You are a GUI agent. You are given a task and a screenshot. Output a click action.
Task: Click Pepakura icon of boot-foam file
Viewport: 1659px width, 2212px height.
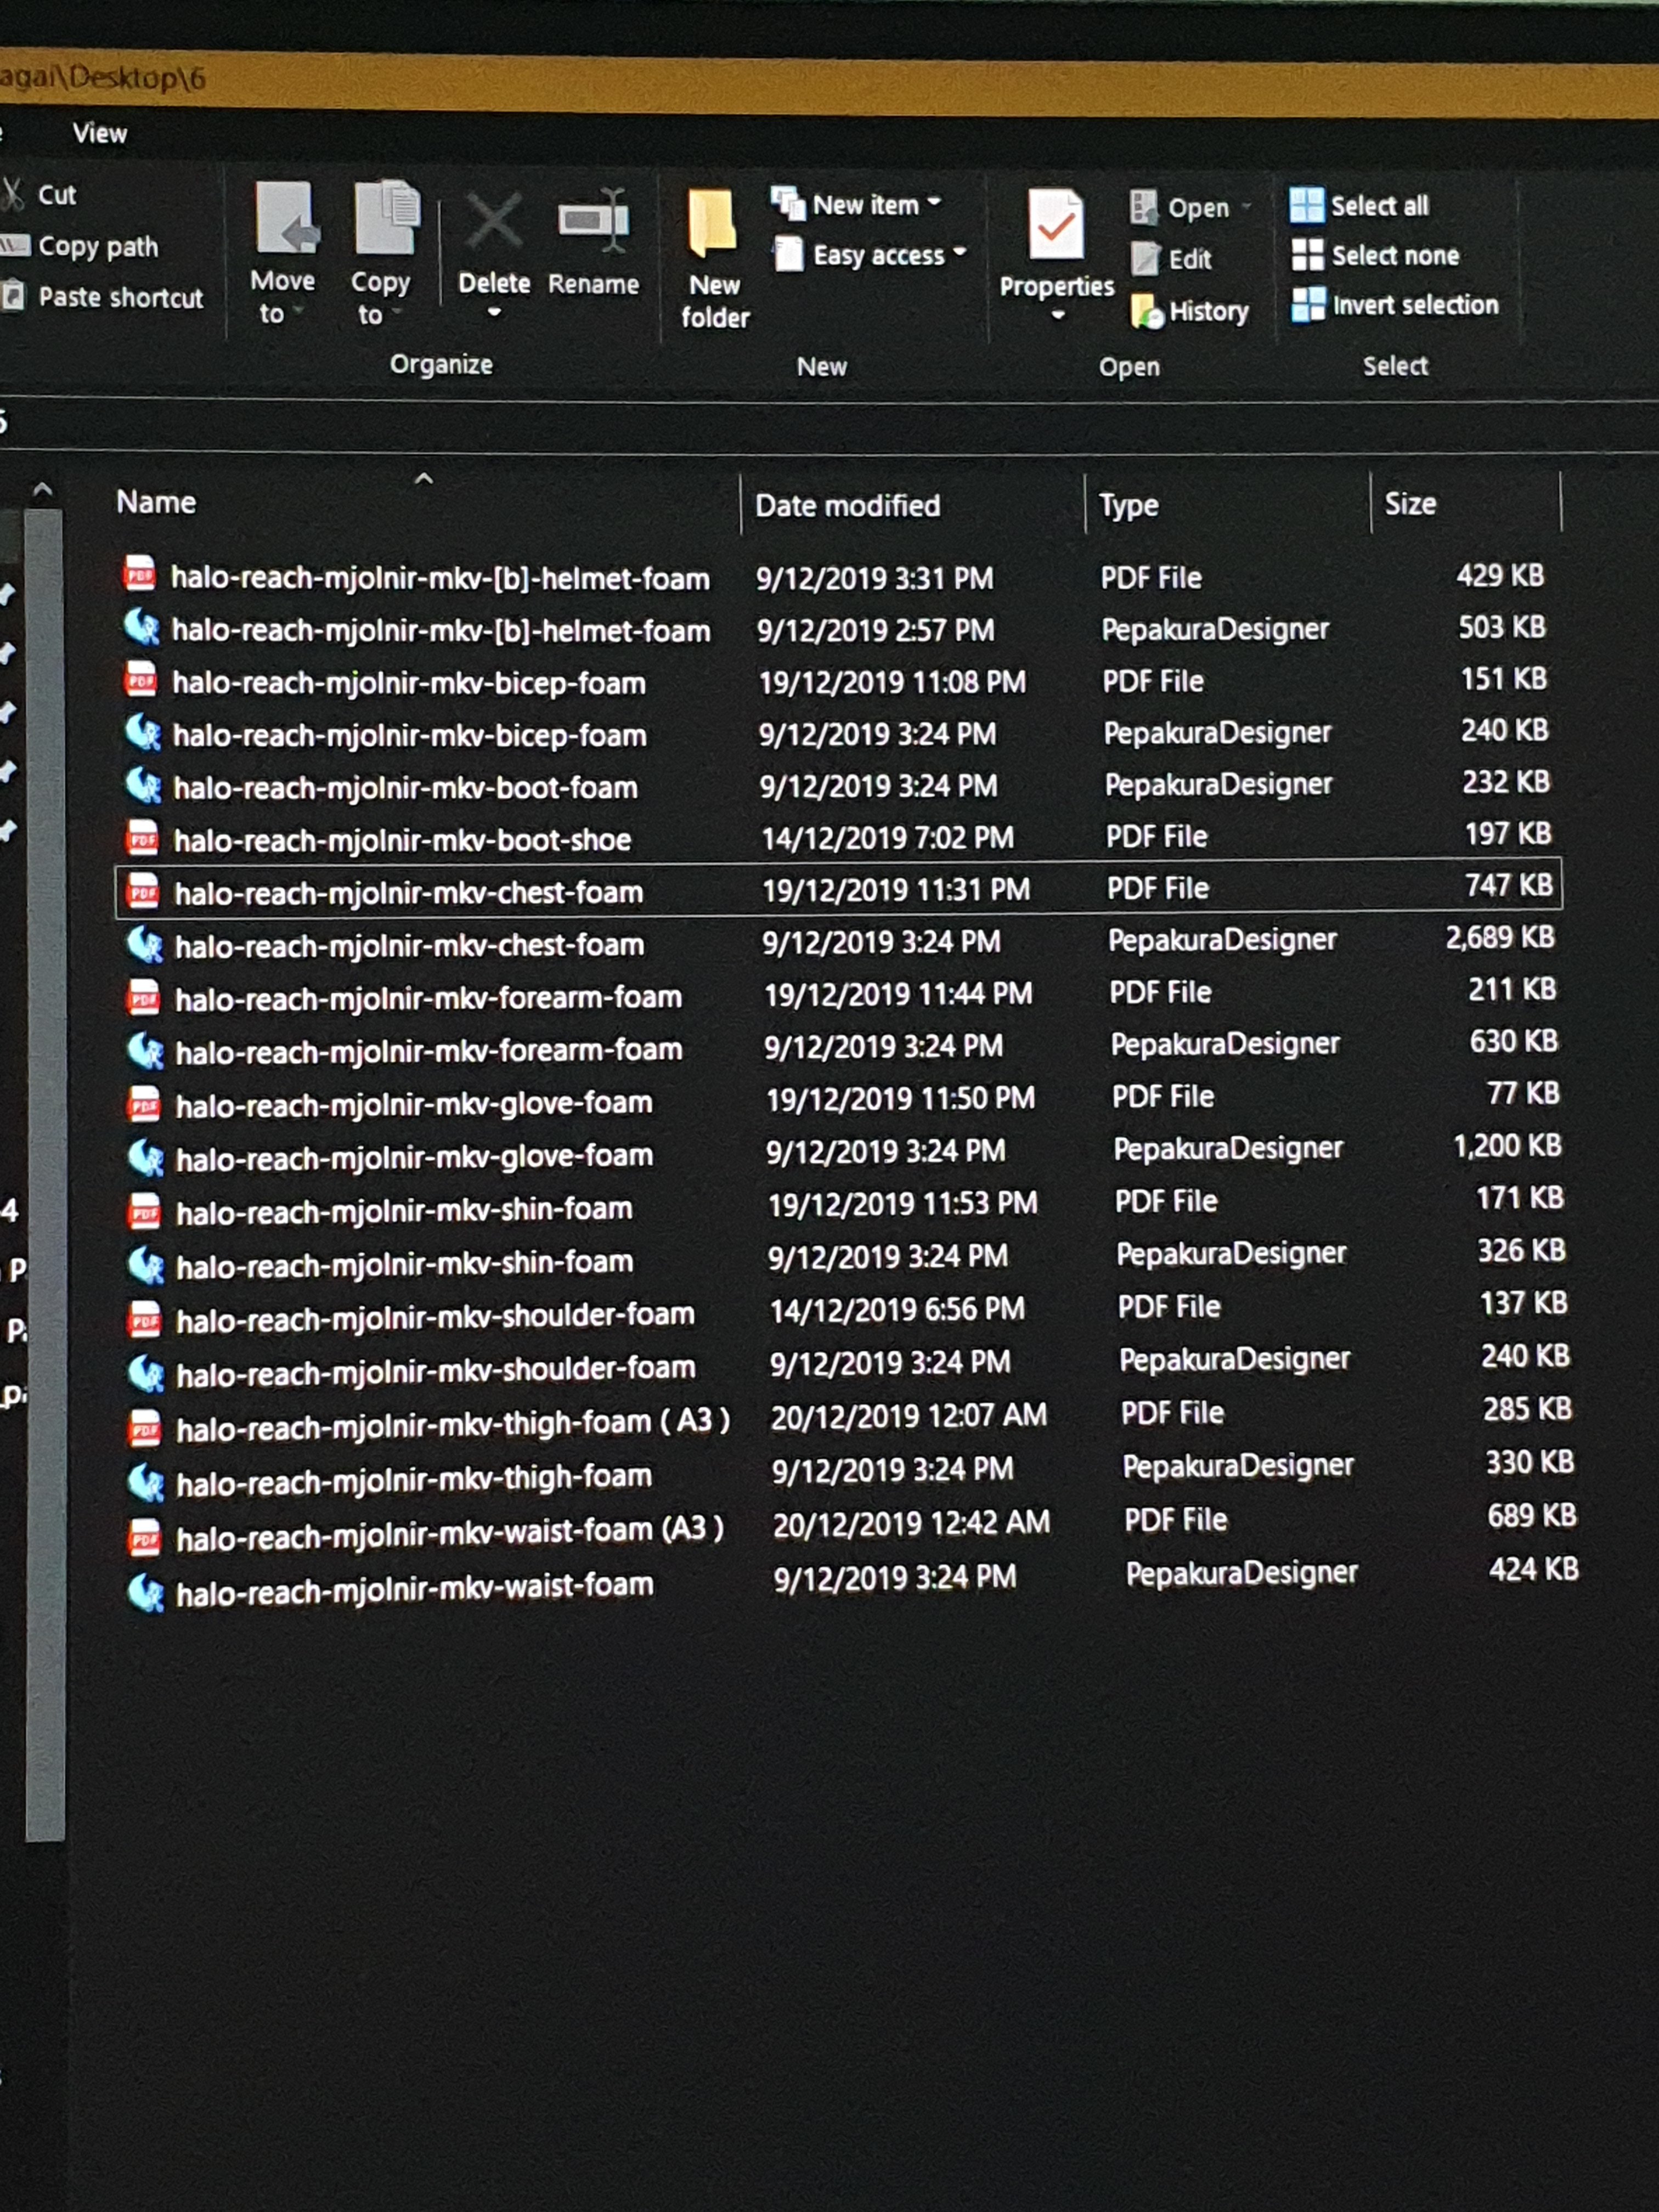coord(144,785)
